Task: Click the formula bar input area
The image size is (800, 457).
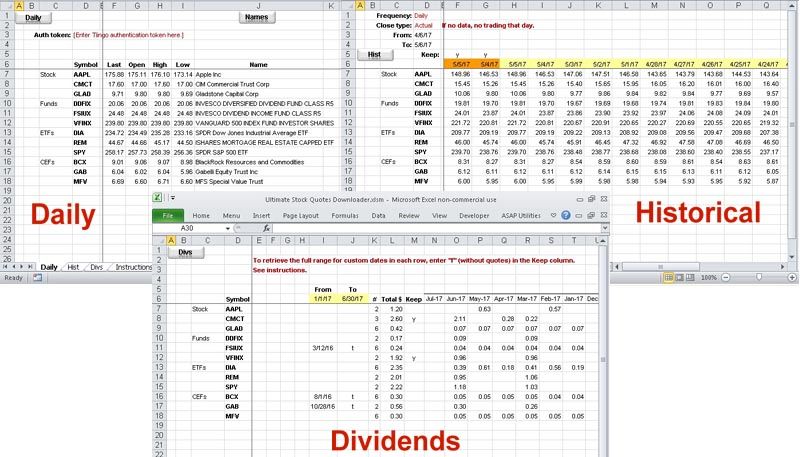Action: point(436,228)
